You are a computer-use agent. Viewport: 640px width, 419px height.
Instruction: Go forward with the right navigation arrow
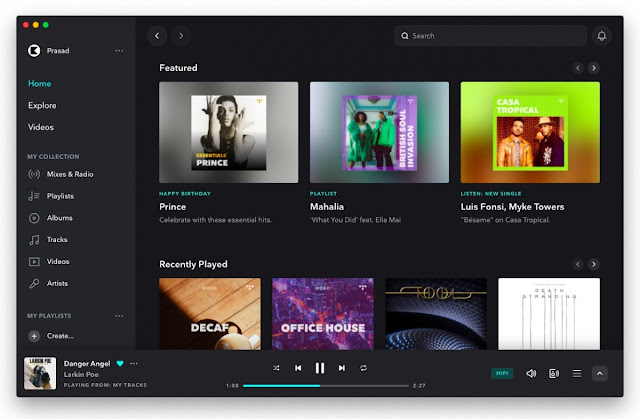(x=181, y=36)
